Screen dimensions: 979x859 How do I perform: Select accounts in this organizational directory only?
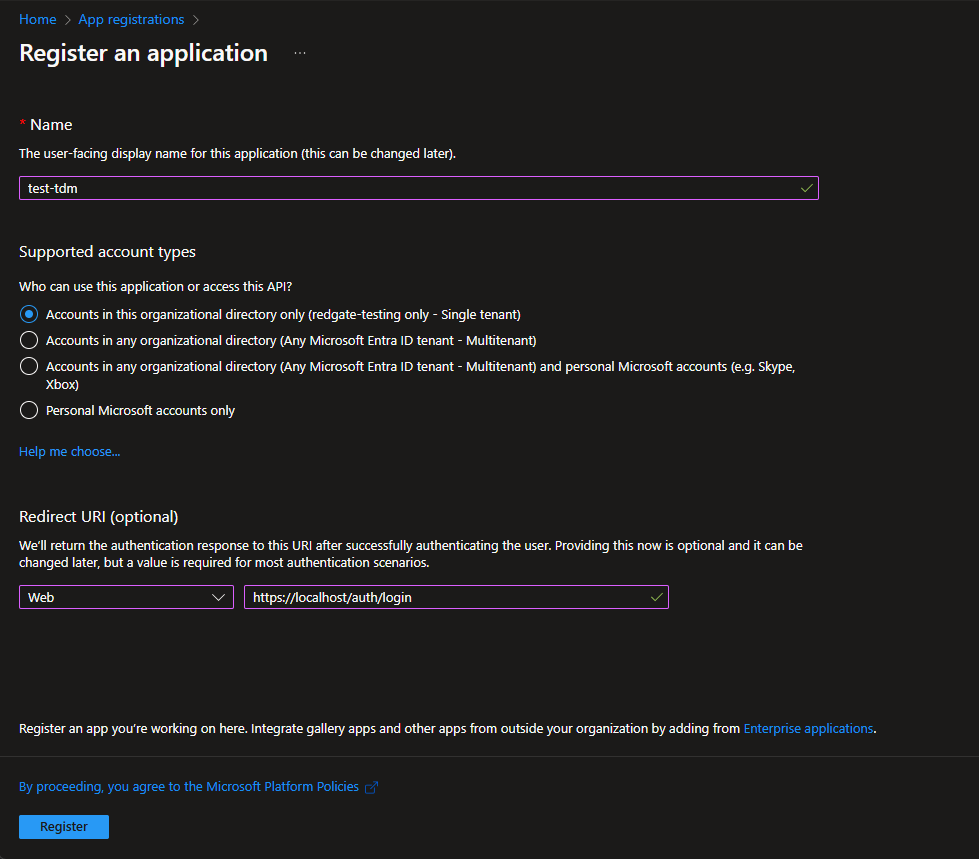[x=28, y=313]
